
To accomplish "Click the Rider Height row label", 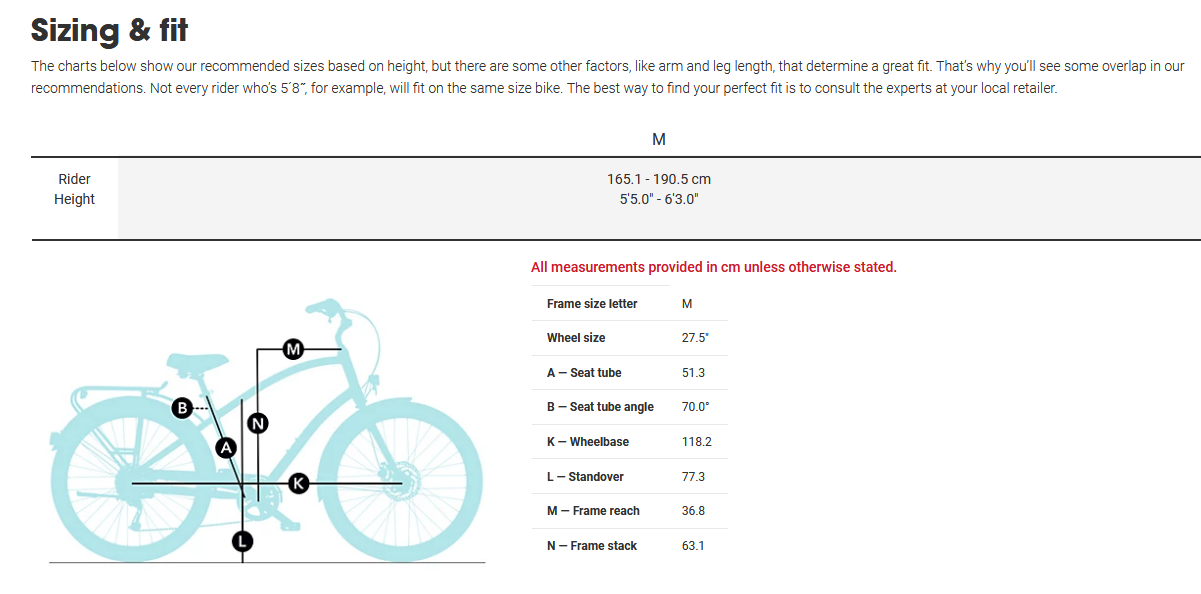I will (75, 189).
